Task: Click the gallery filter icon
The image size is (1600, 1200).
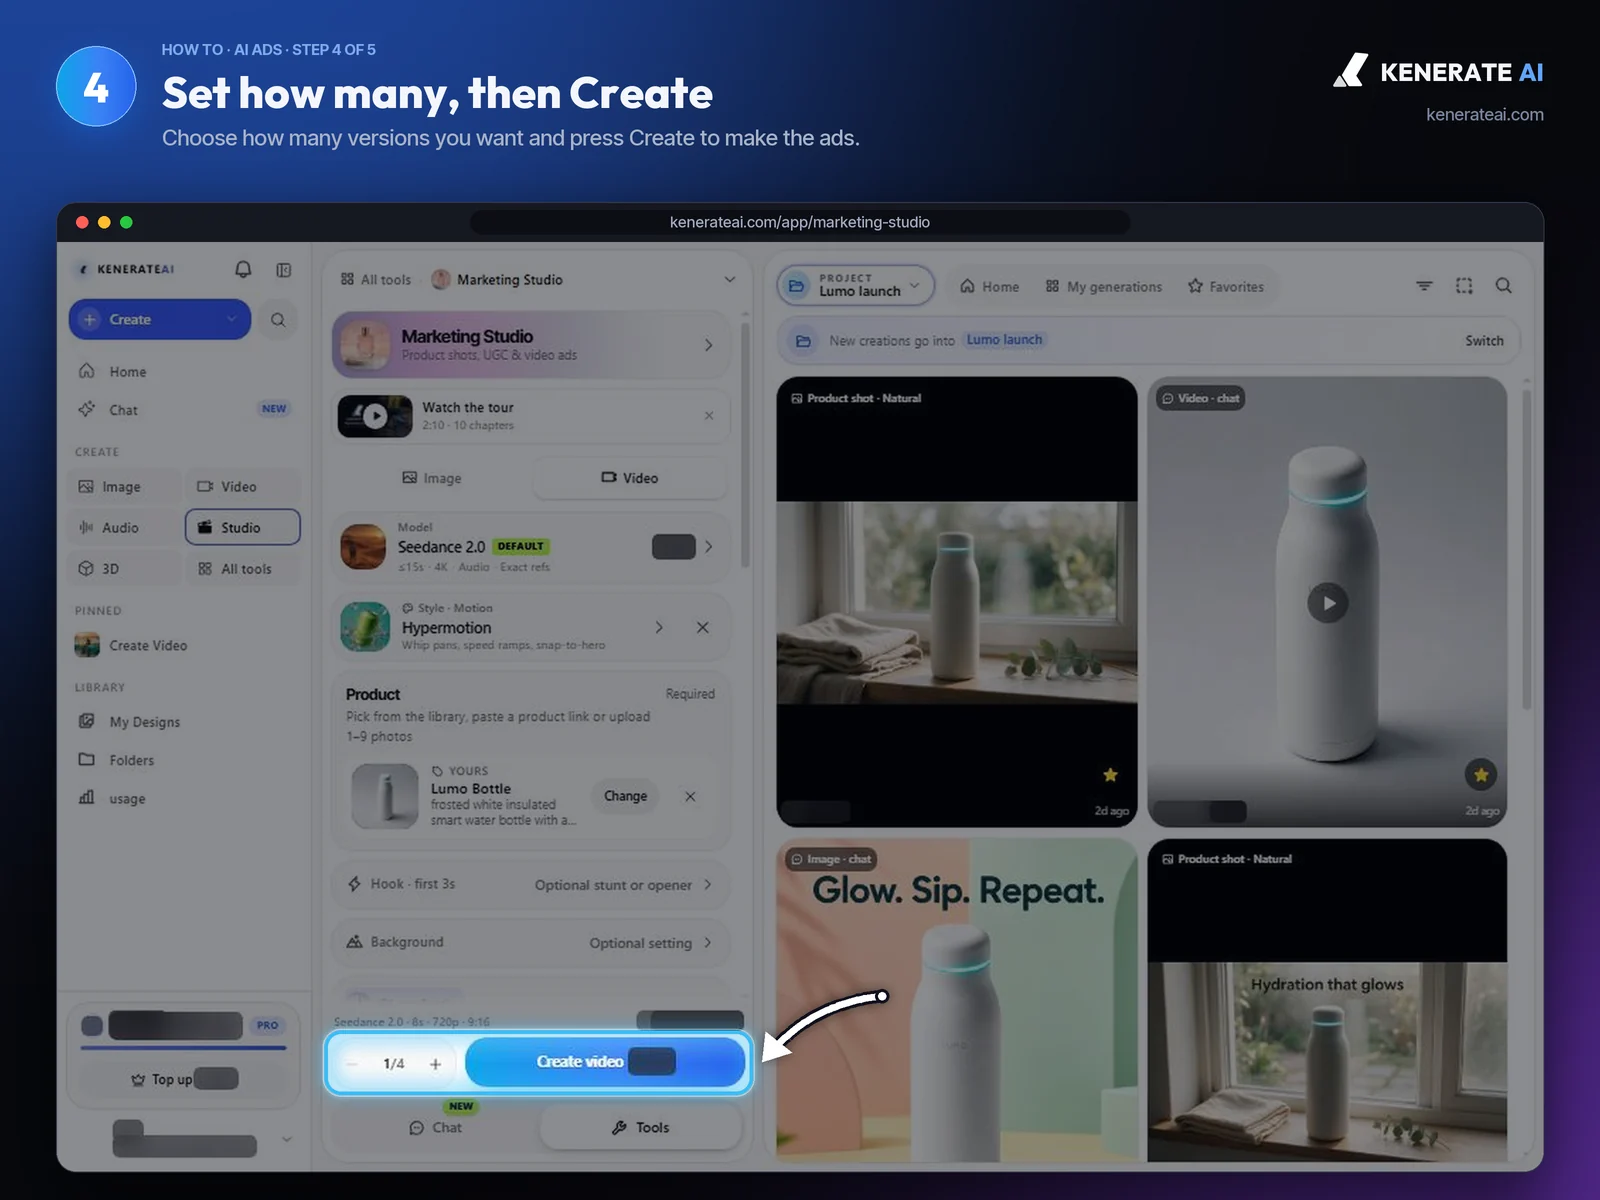Action: point(1424,286)
